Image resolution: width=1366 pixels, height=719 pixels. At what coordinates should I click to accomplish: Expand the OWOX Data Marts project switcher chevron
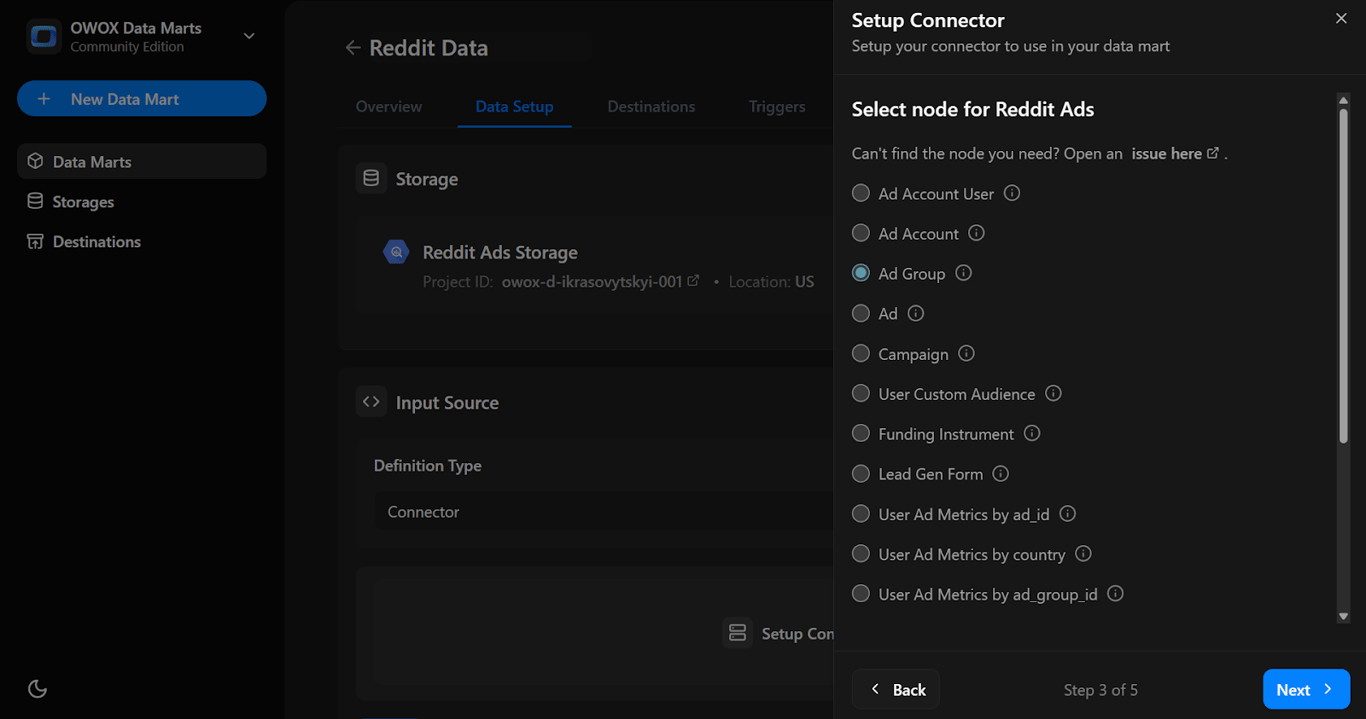(x=249, y=36)
